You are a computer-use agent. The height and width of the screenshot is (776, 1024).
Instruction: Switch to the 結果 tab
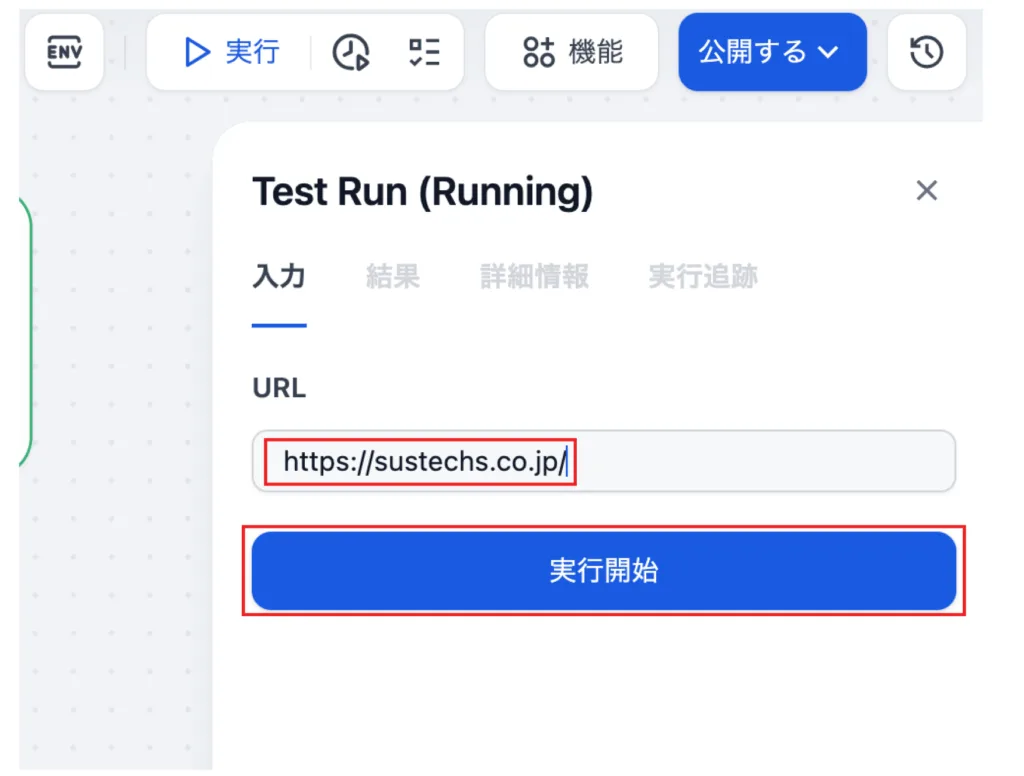coord(392,277)
